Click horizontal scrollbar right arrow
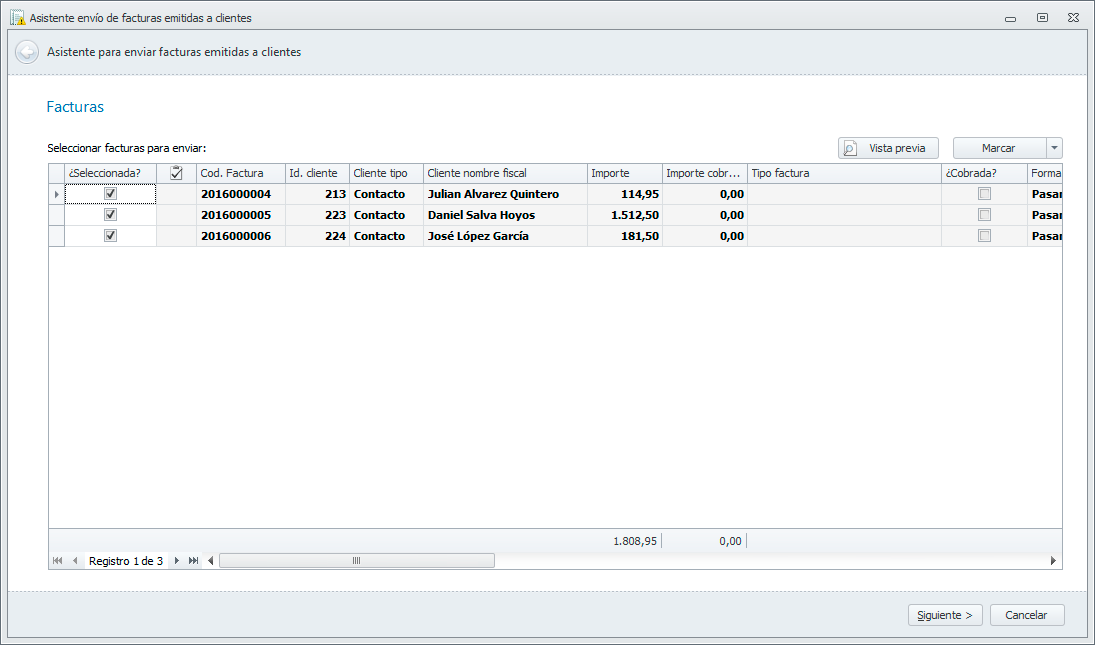Screen dimensions: 1095x645 [1053, 561]
